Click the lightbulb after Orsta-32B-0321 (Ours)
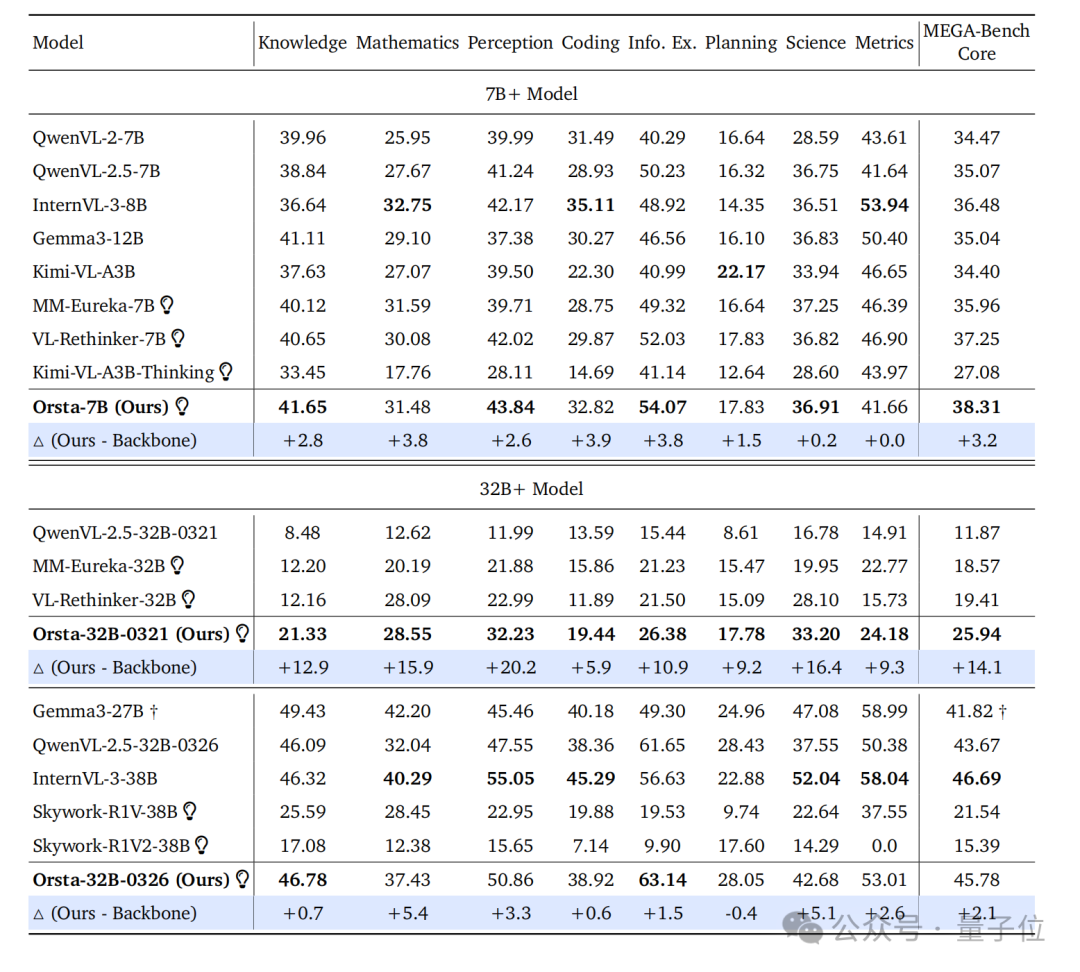The image size is (1080, 972). (x=242, y=633)
